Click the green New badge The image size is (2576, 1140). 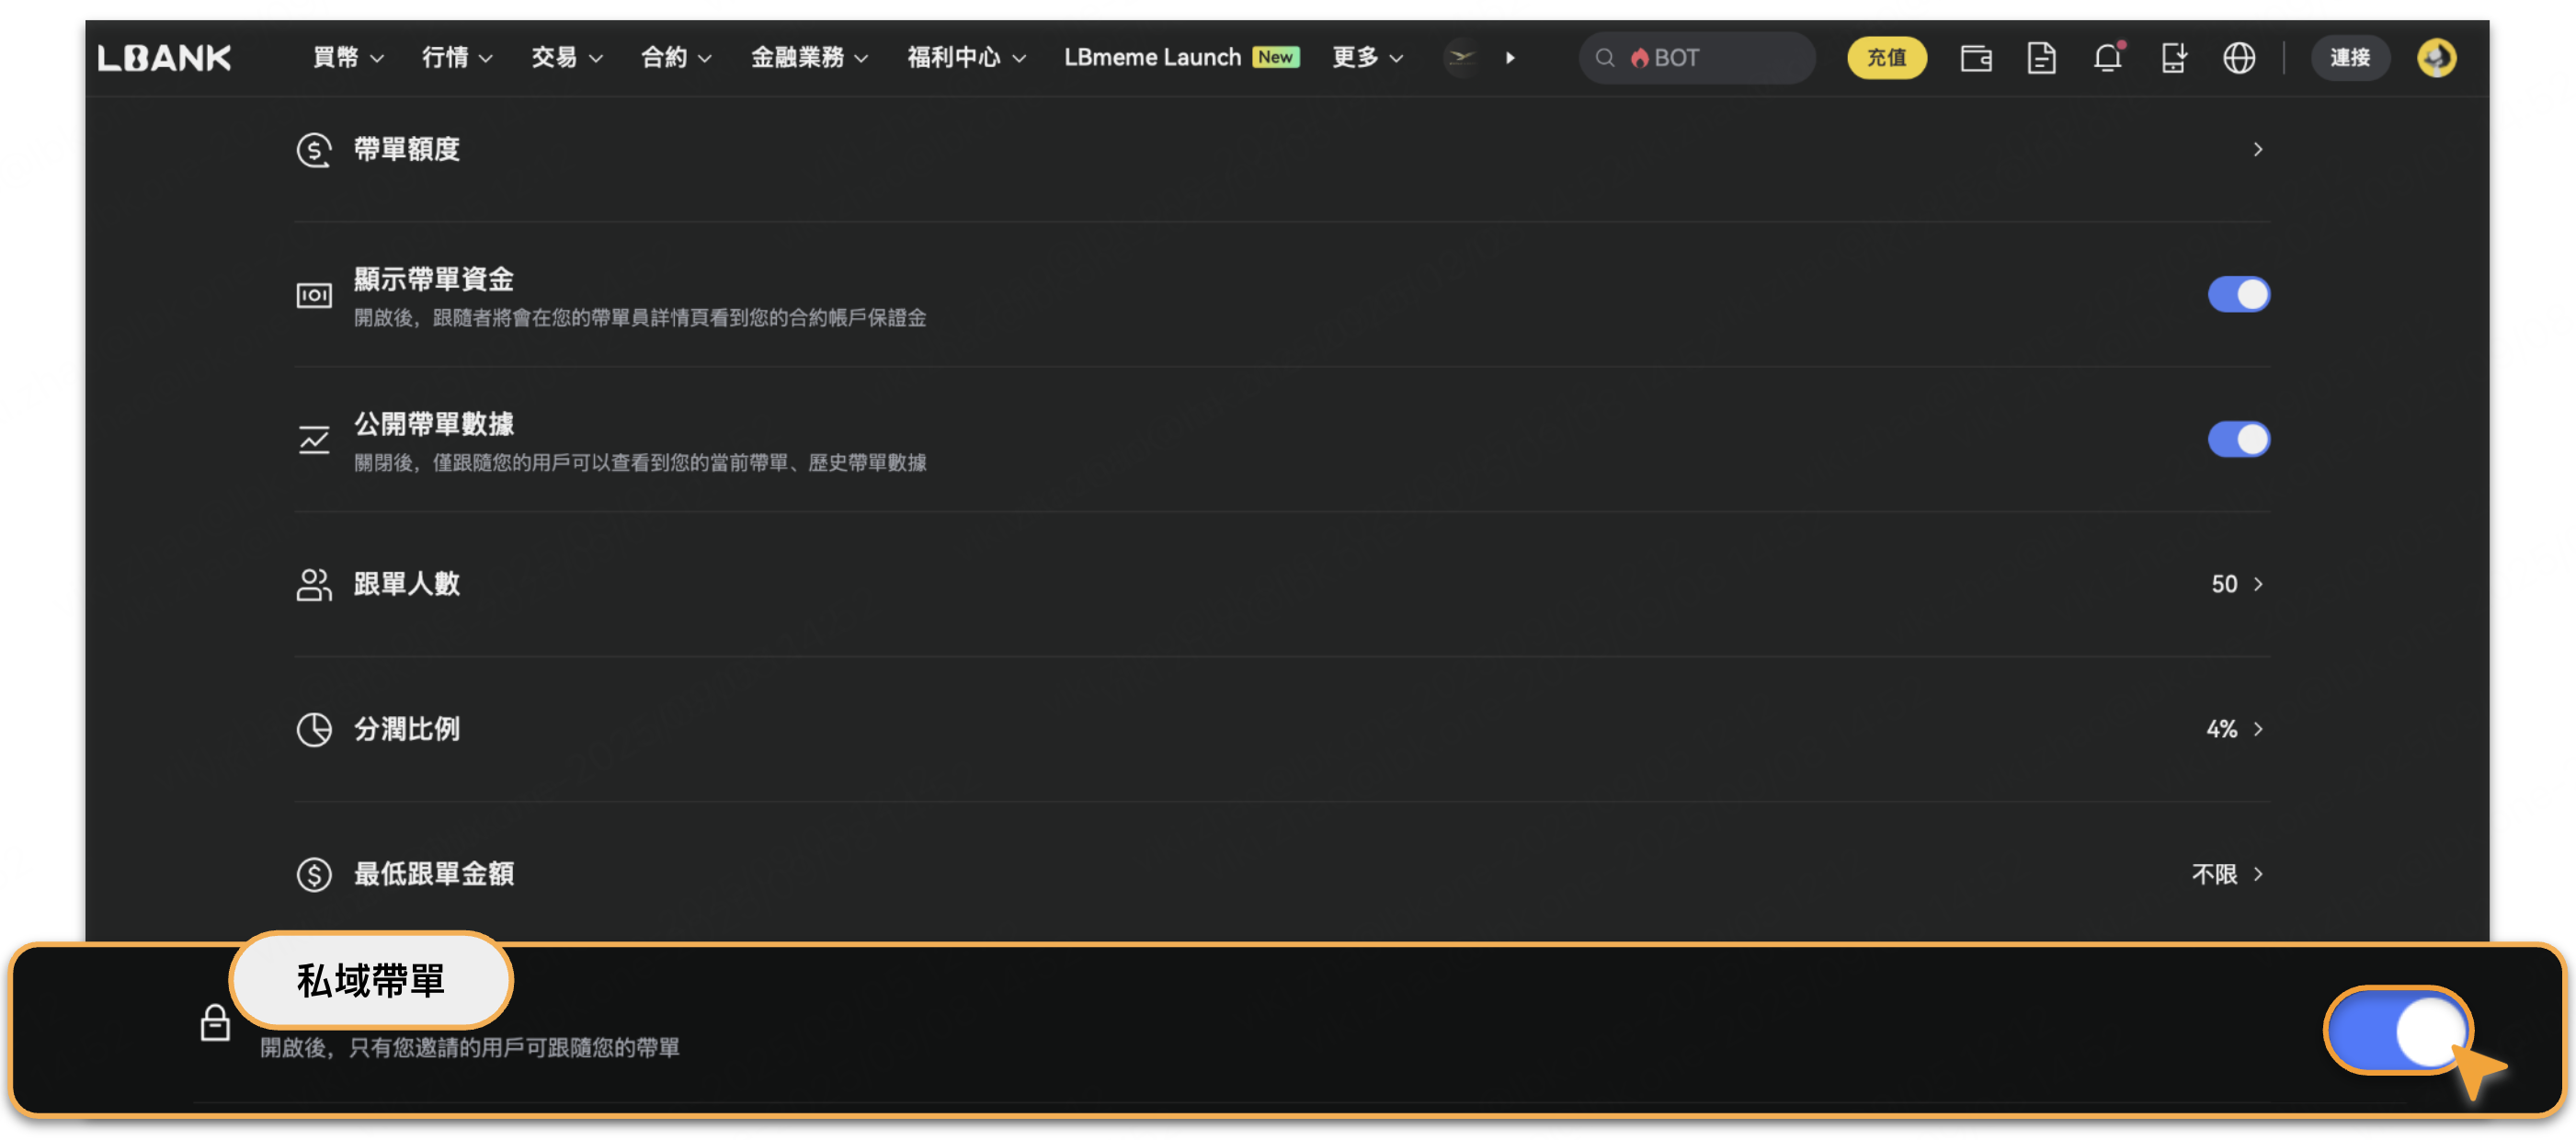(1275, 57)
